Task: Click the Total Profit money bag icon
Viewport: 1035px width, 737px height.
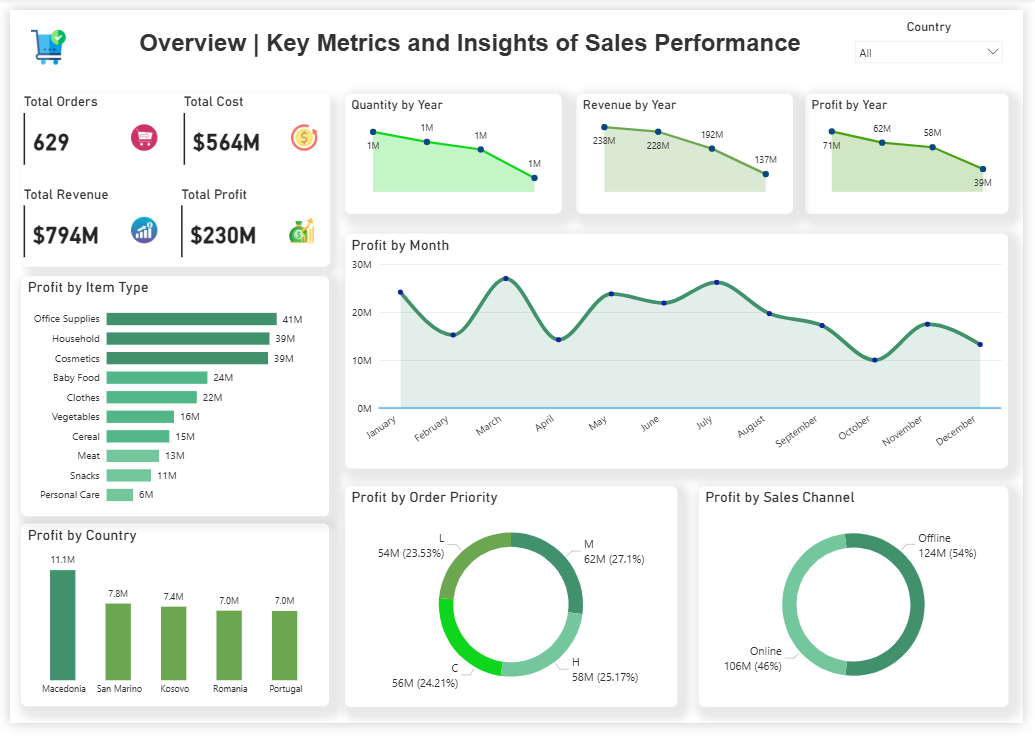Action: click(302, 231)
